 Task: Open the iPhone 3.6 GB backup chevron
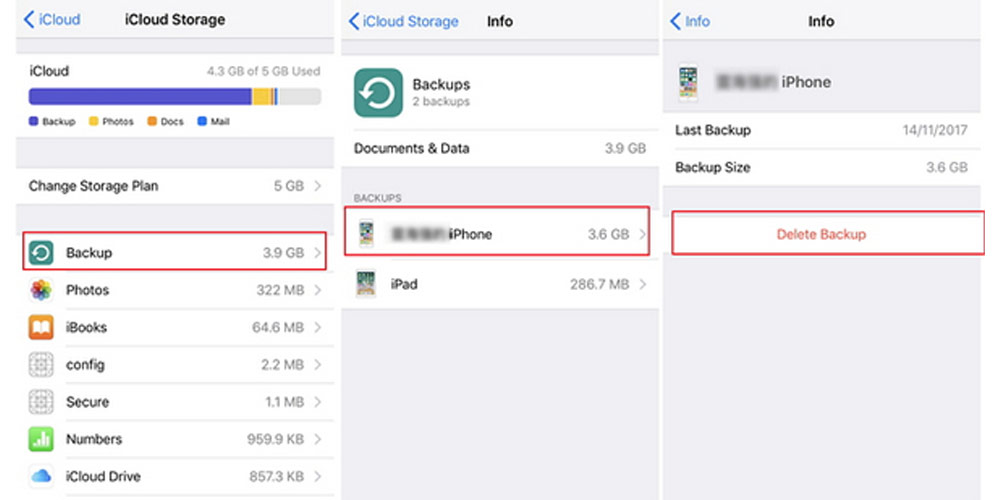(x=642, y=234)
